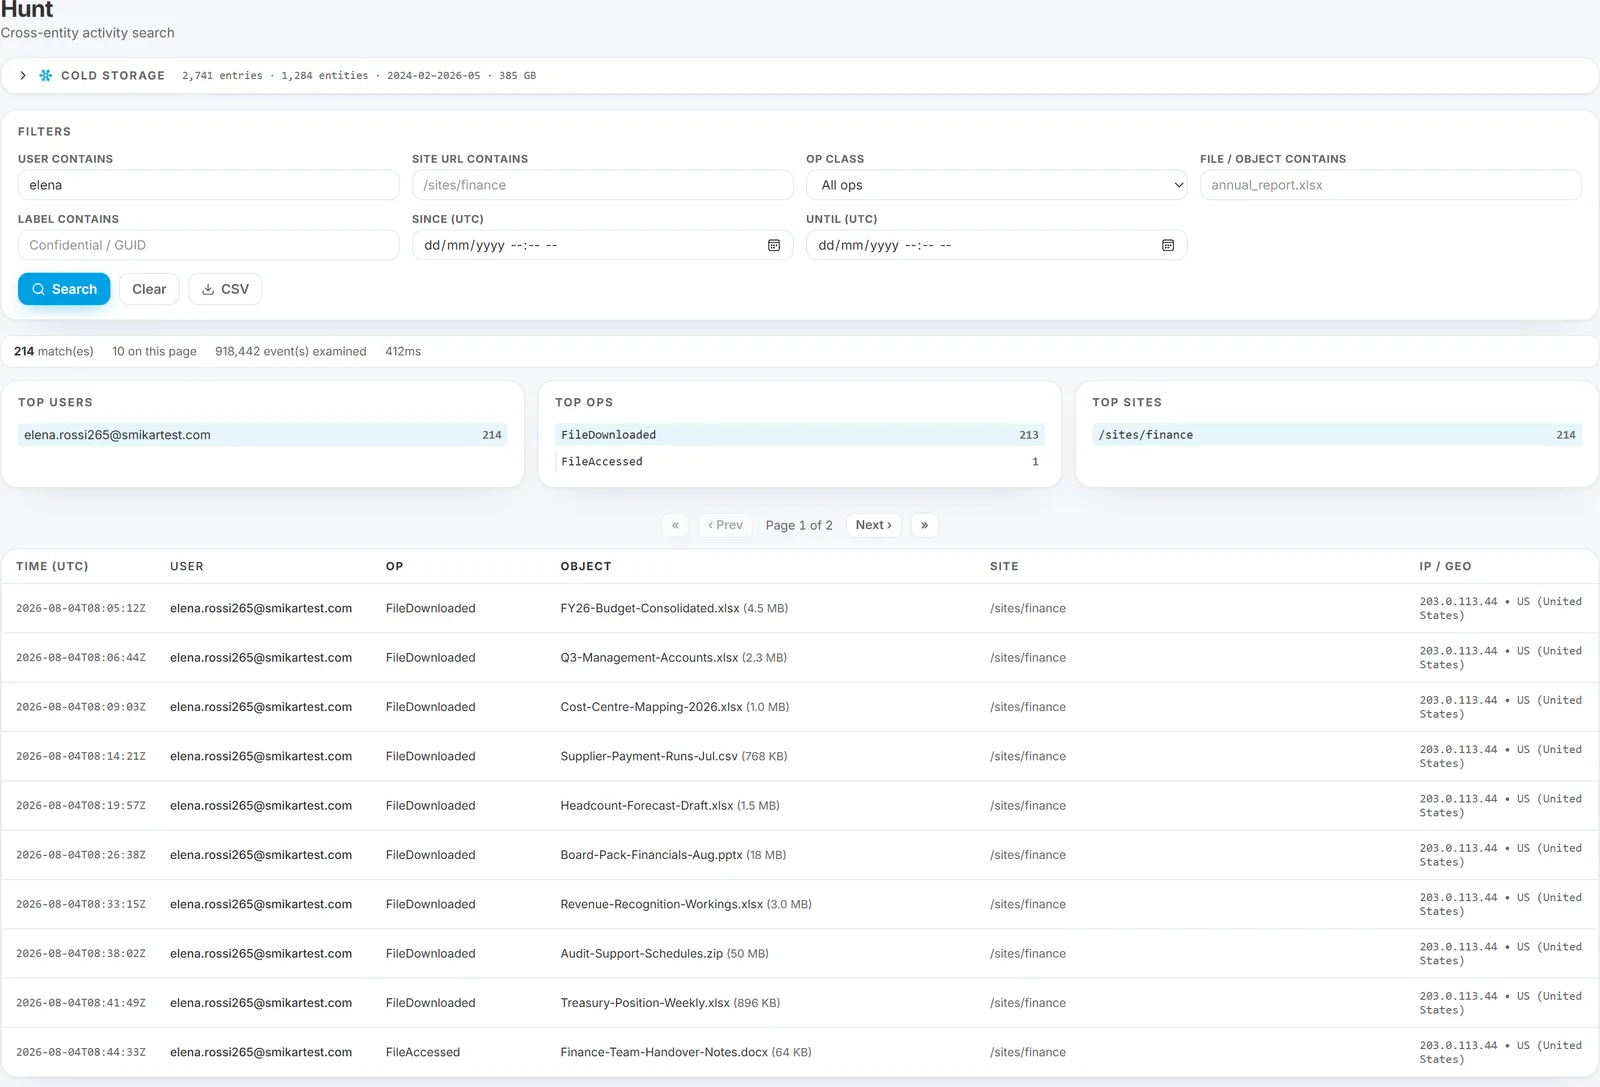Focus the Label Contains field
This screenshot has height=1087, width=1600.
pos(208,245)
